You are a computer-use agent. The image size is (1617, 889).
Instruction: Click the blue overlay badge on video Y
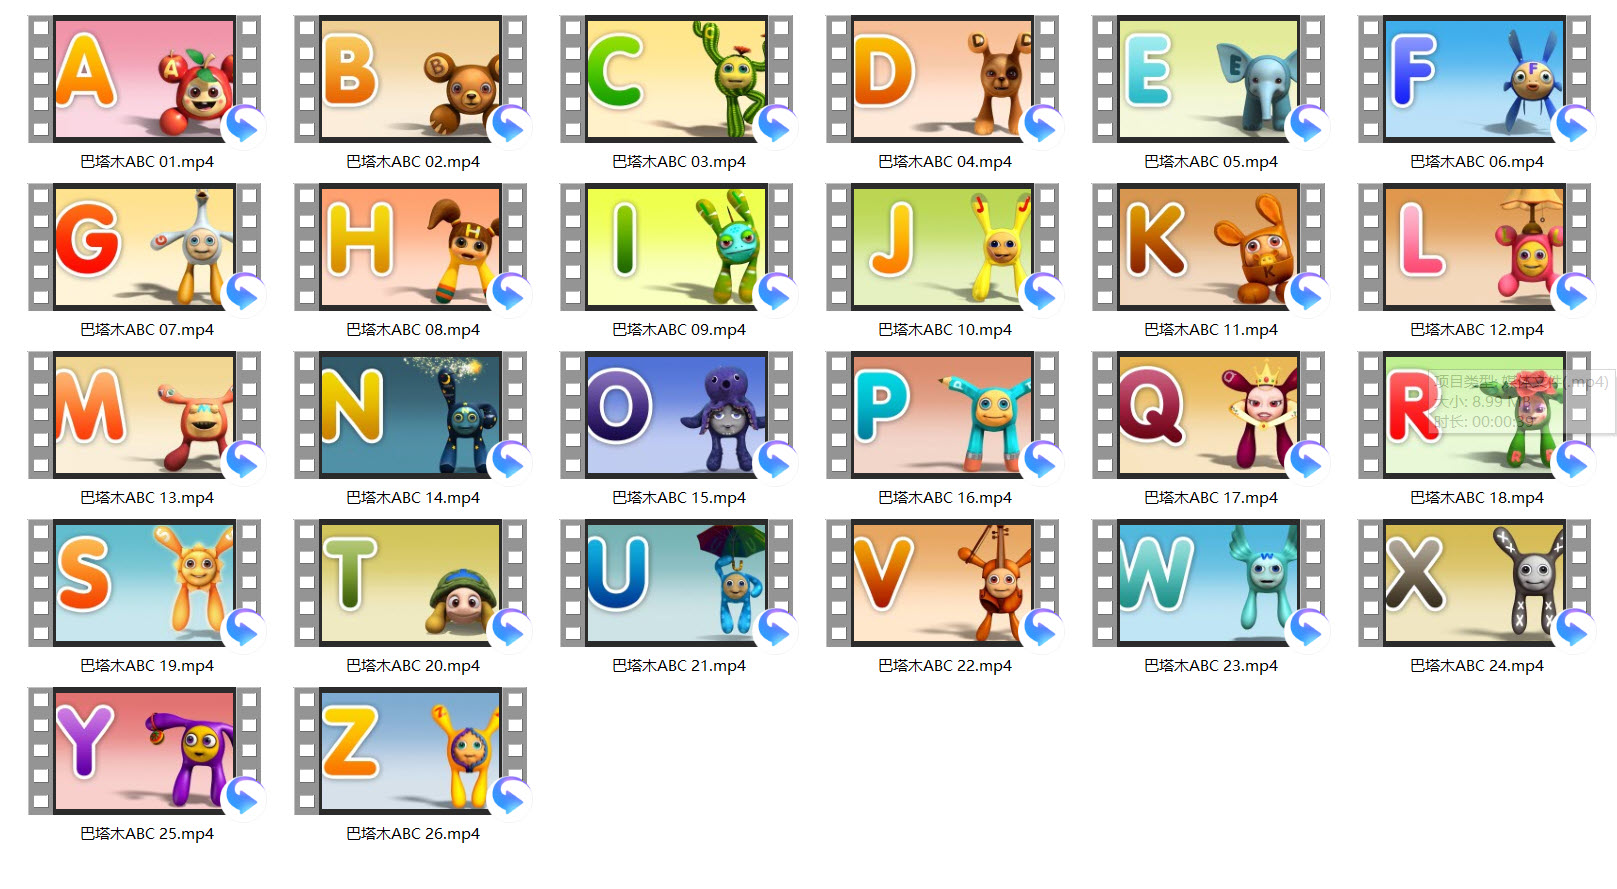(x=245, y=798)
